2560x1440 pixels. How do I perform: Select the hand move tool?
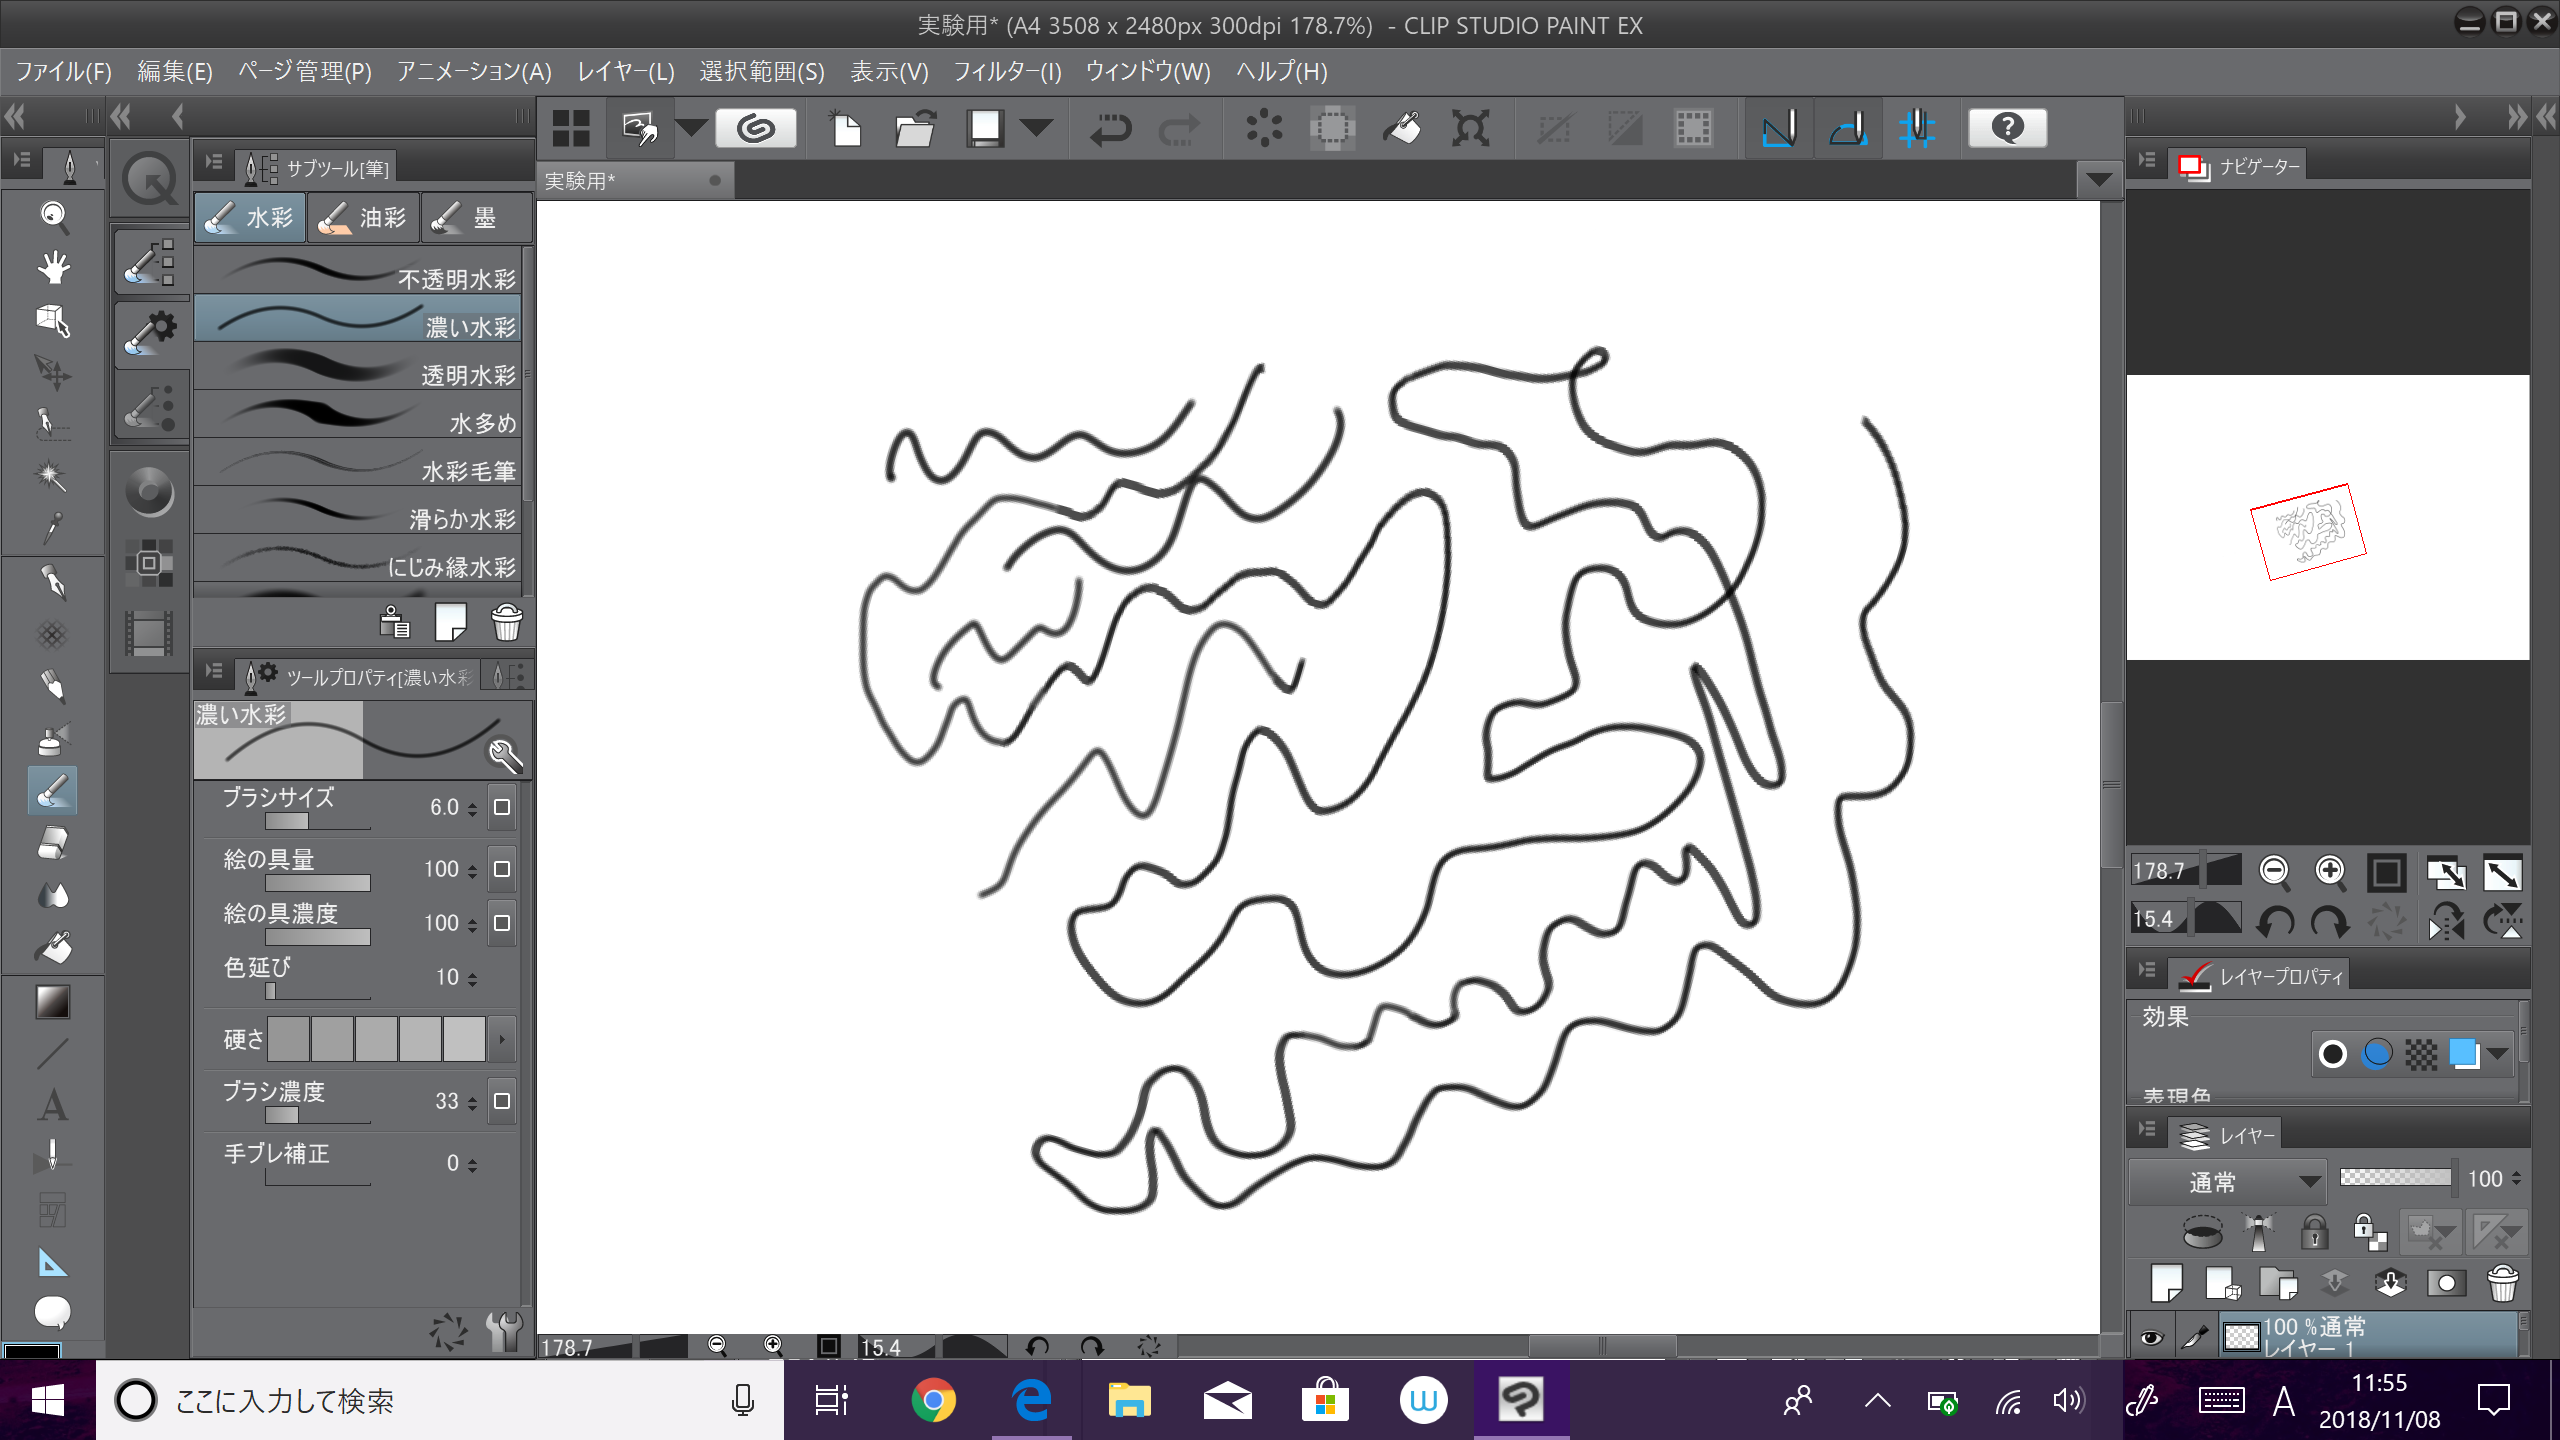[x=53, y=267]
